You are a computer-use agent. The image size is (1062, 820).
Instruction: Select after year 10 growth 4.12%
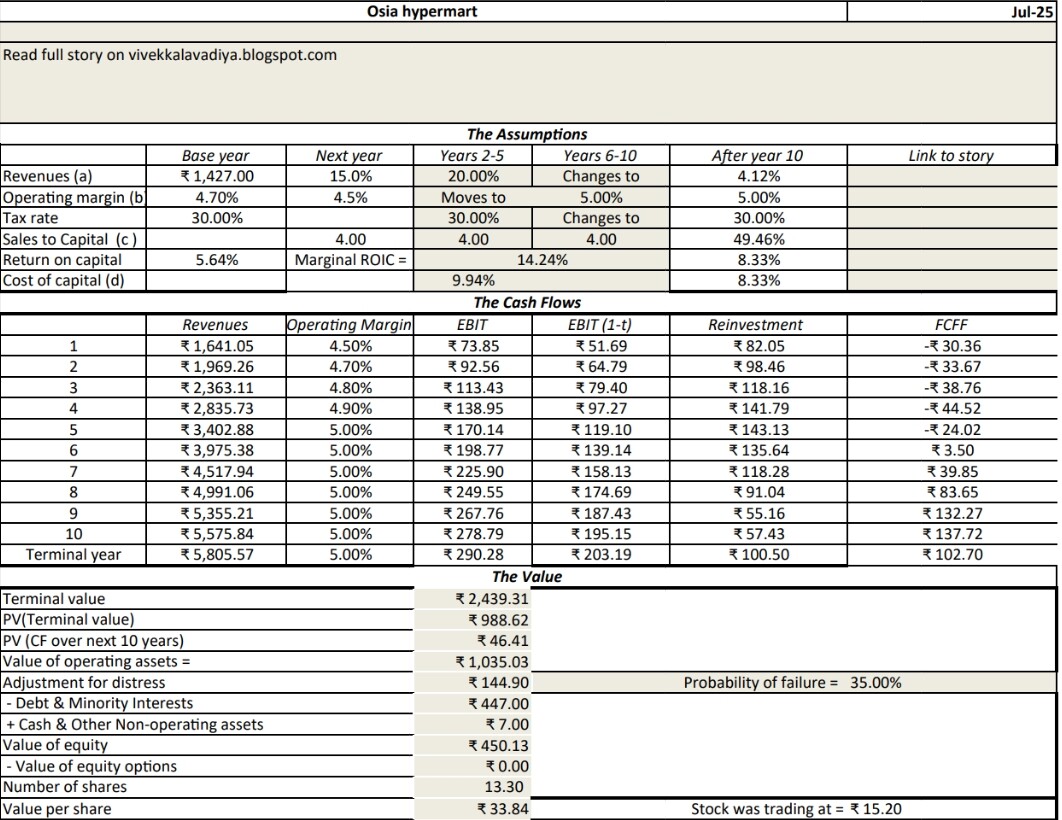759,177
